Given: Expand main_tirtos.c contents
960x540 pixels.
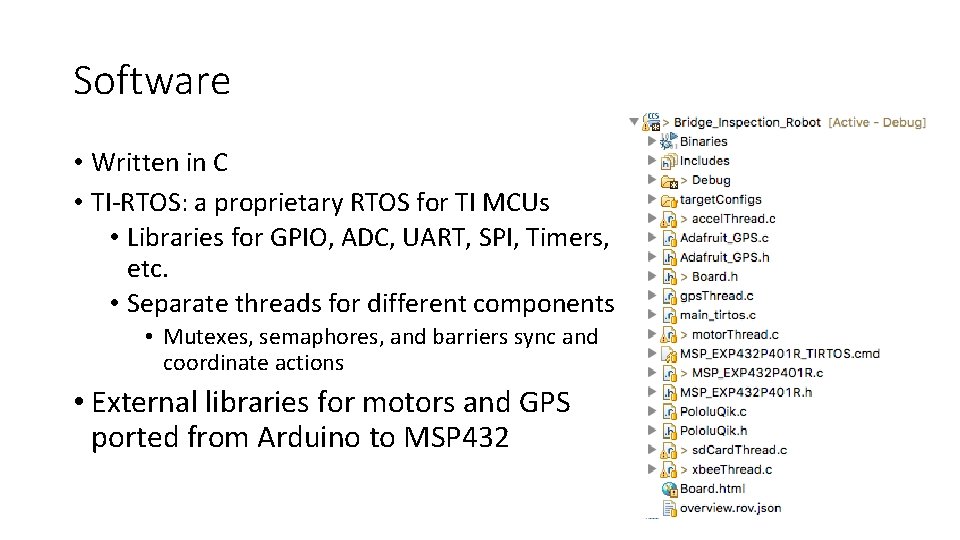Looking at the screenshot, I should tap(651, 315).
